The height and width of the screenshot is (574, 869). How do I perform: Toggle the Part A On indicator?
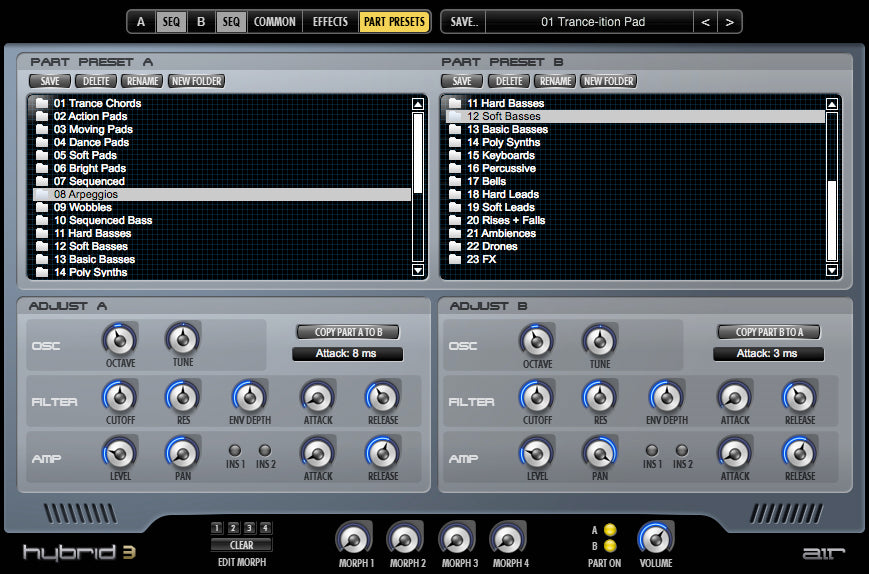610,530
